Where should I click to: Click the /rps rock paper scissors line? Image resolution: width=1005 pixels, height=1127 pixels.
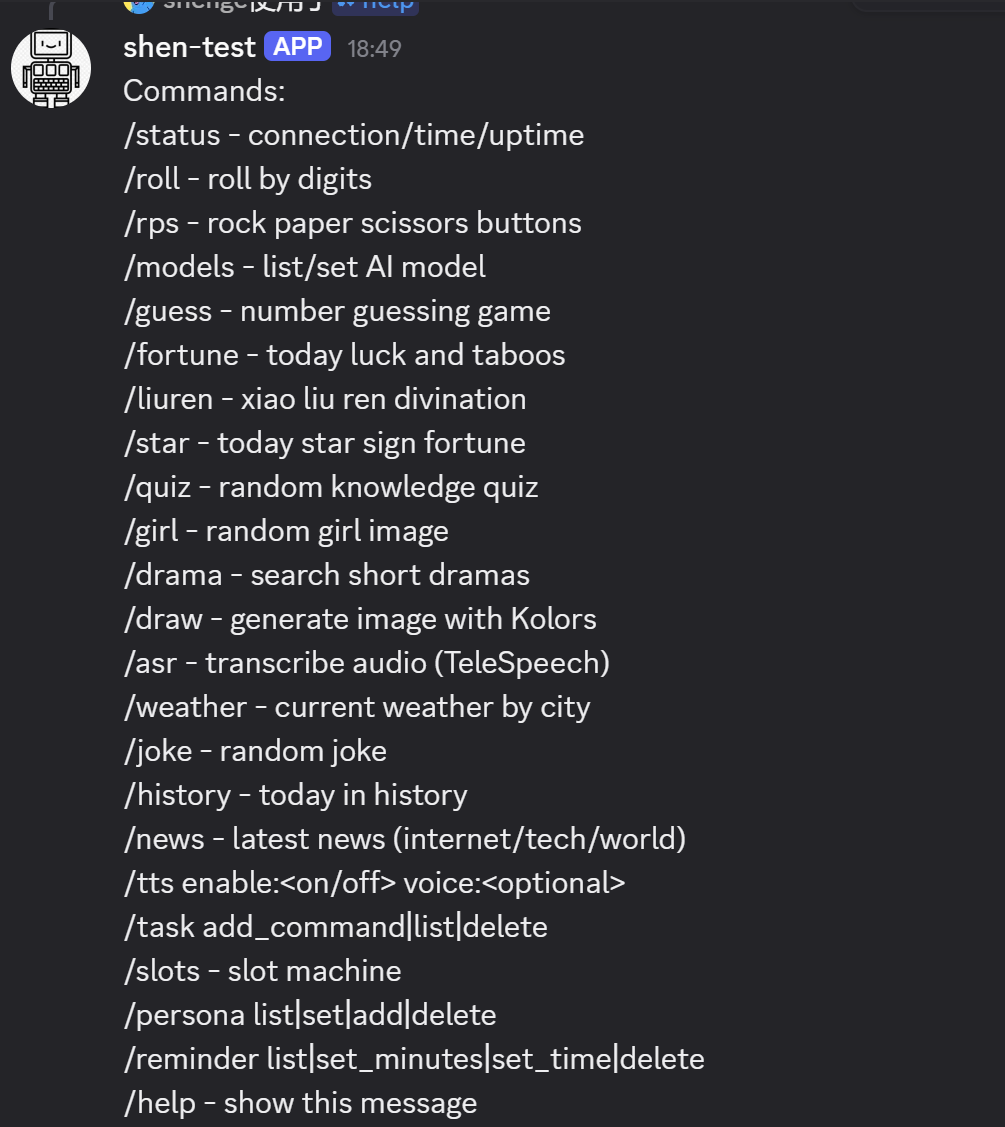coord(352,223)
